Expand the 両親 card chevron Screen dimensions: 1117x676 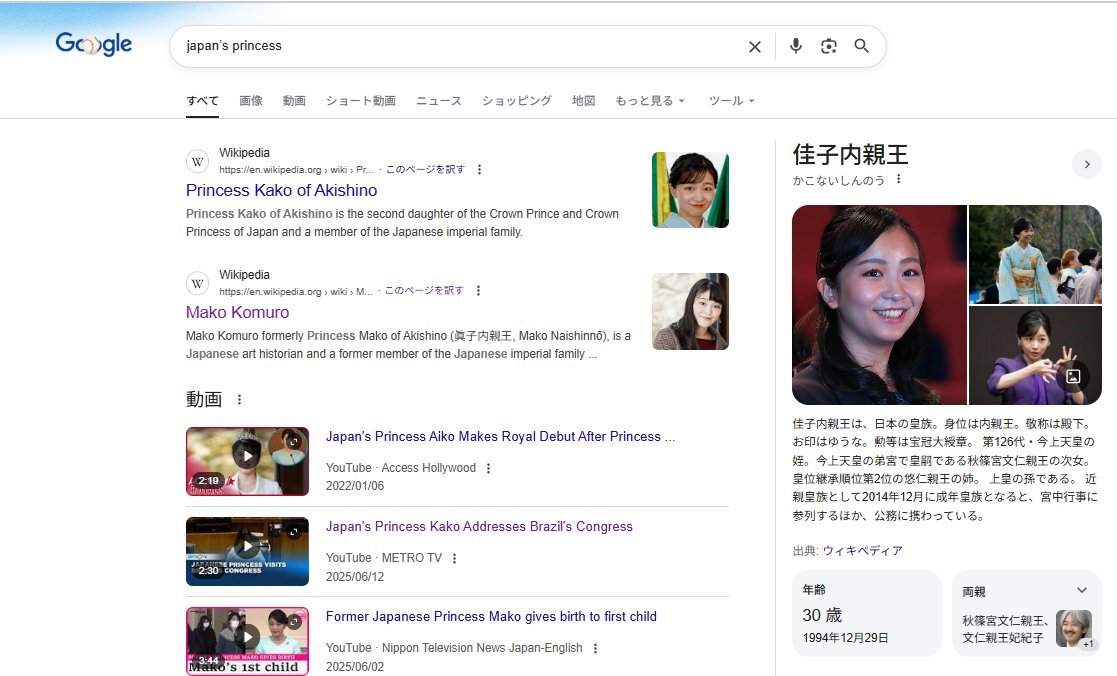point(1081,590)
